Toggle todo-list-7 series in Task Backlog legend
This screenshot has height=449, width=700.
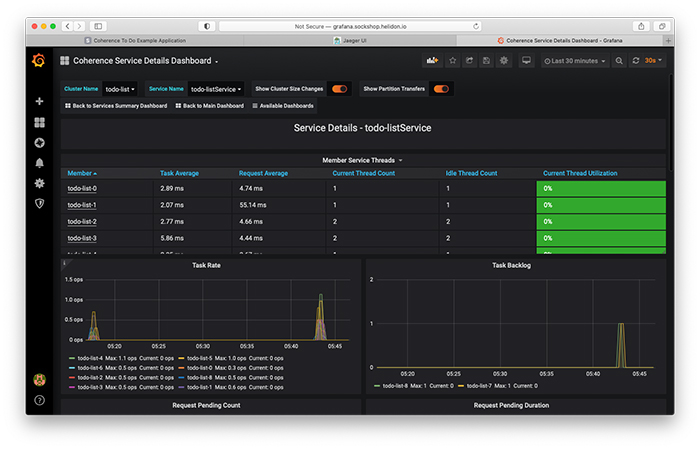[479, 386]
